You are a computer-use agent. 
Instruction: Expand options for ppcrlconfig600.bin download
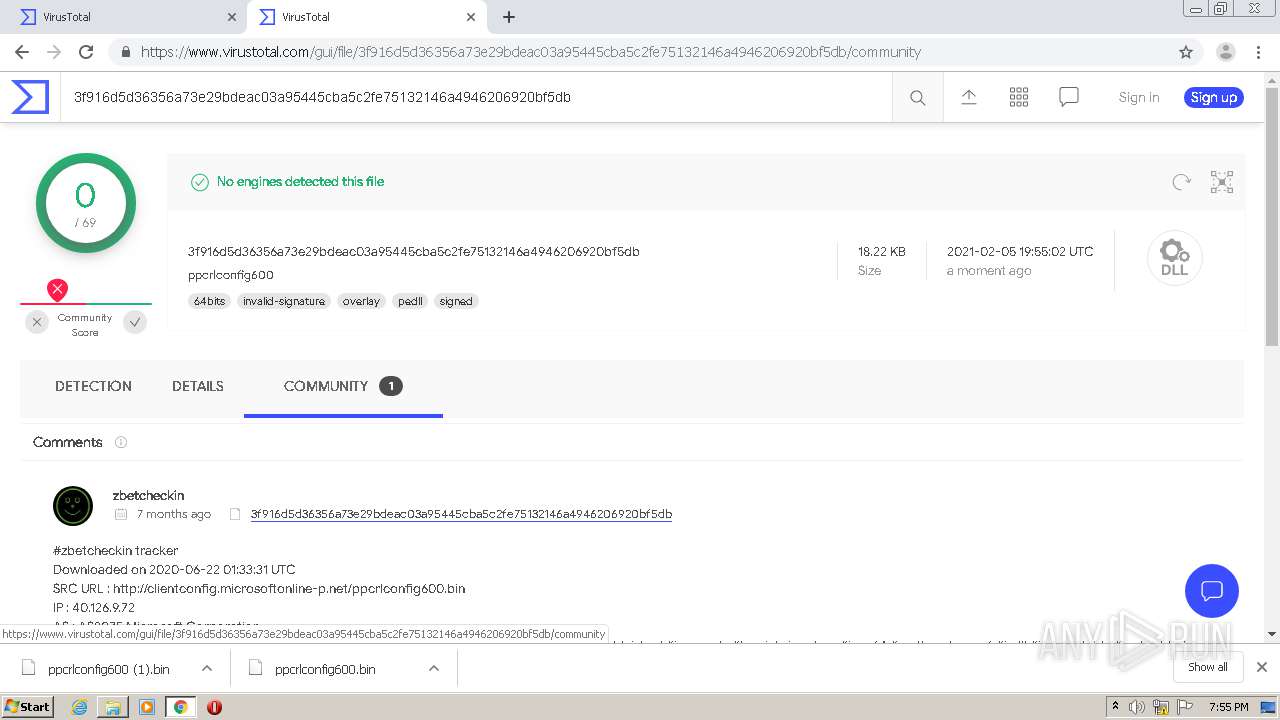tap(434, 668)
